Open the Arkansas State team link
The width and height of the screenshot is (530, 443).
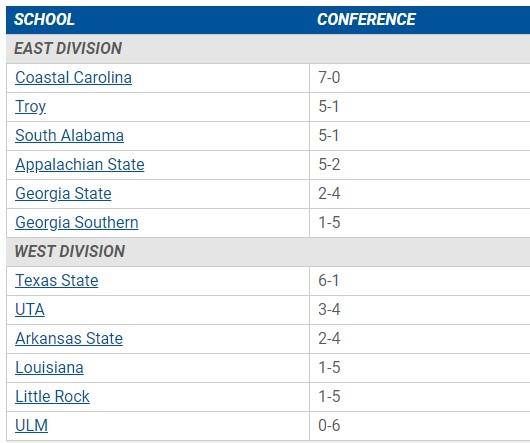[x=69, y=339]
